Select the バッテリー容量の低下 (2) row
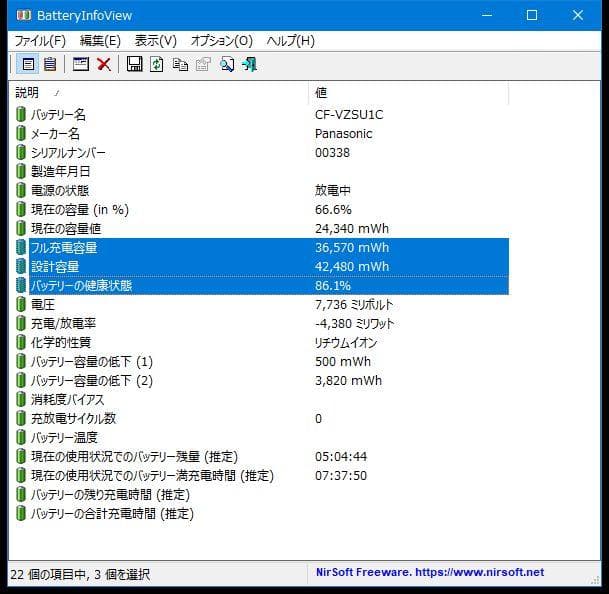Screen dimensions: 609x594 pyautogui.click(x=263, y=381)
